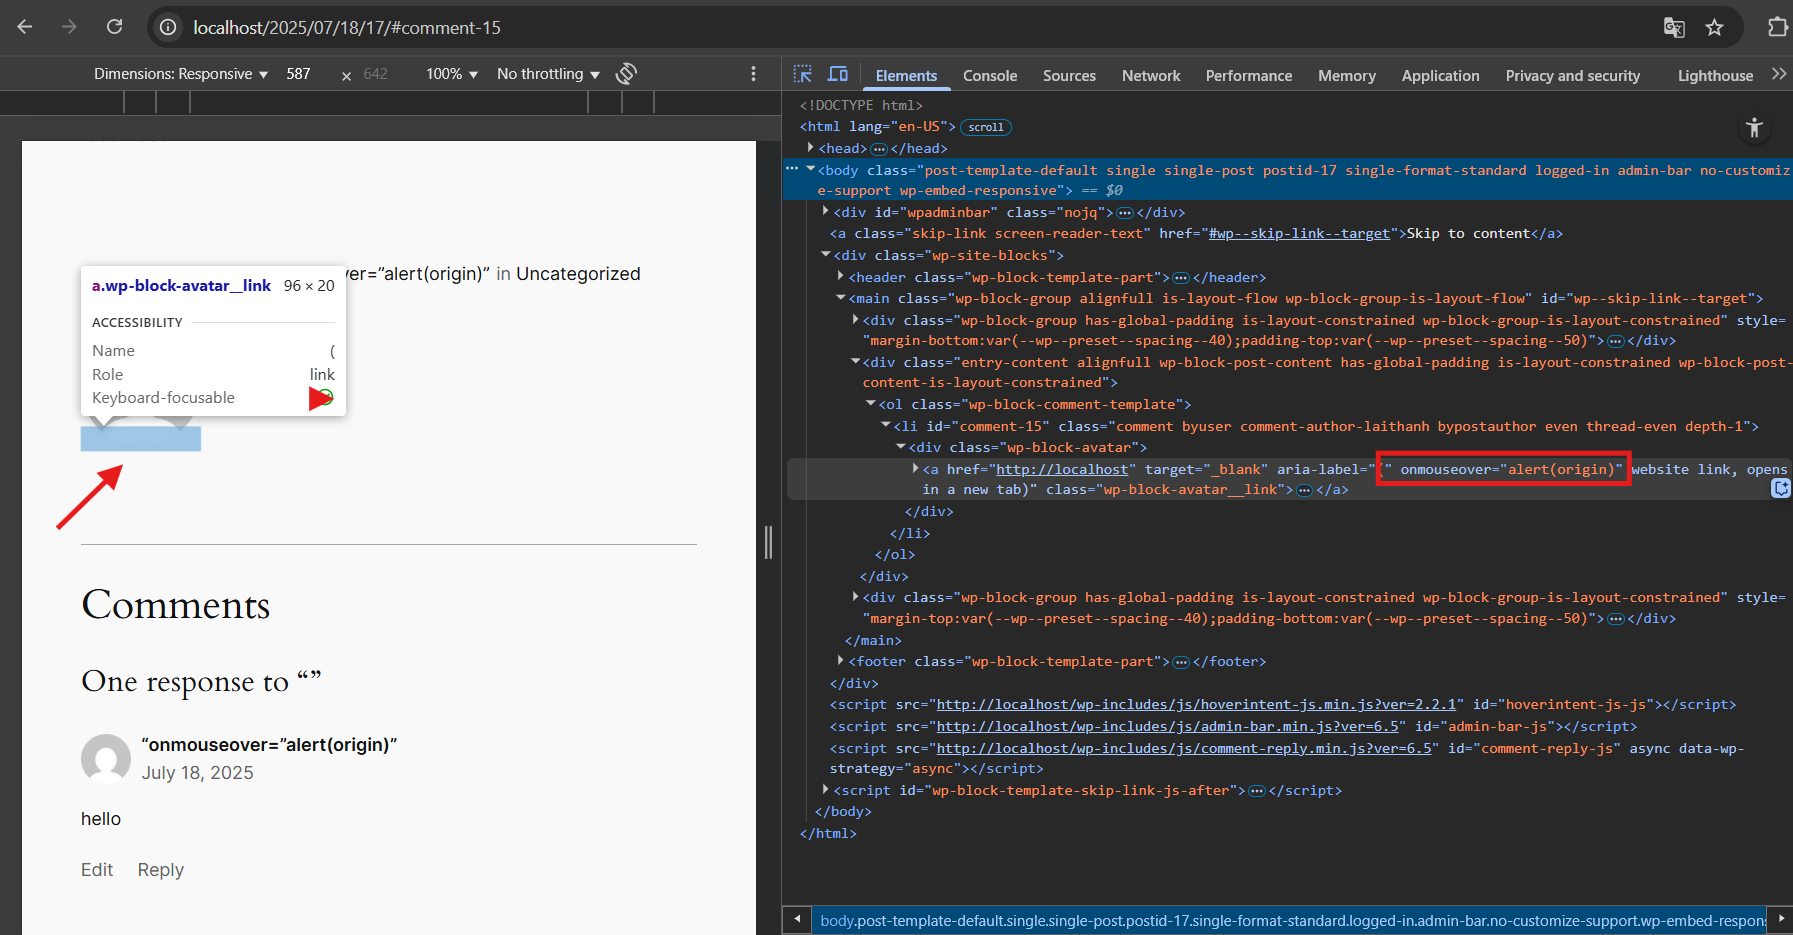Screen dimensions: 1793x935
Task: Click the Edit comment link
Action: [97, 870]
